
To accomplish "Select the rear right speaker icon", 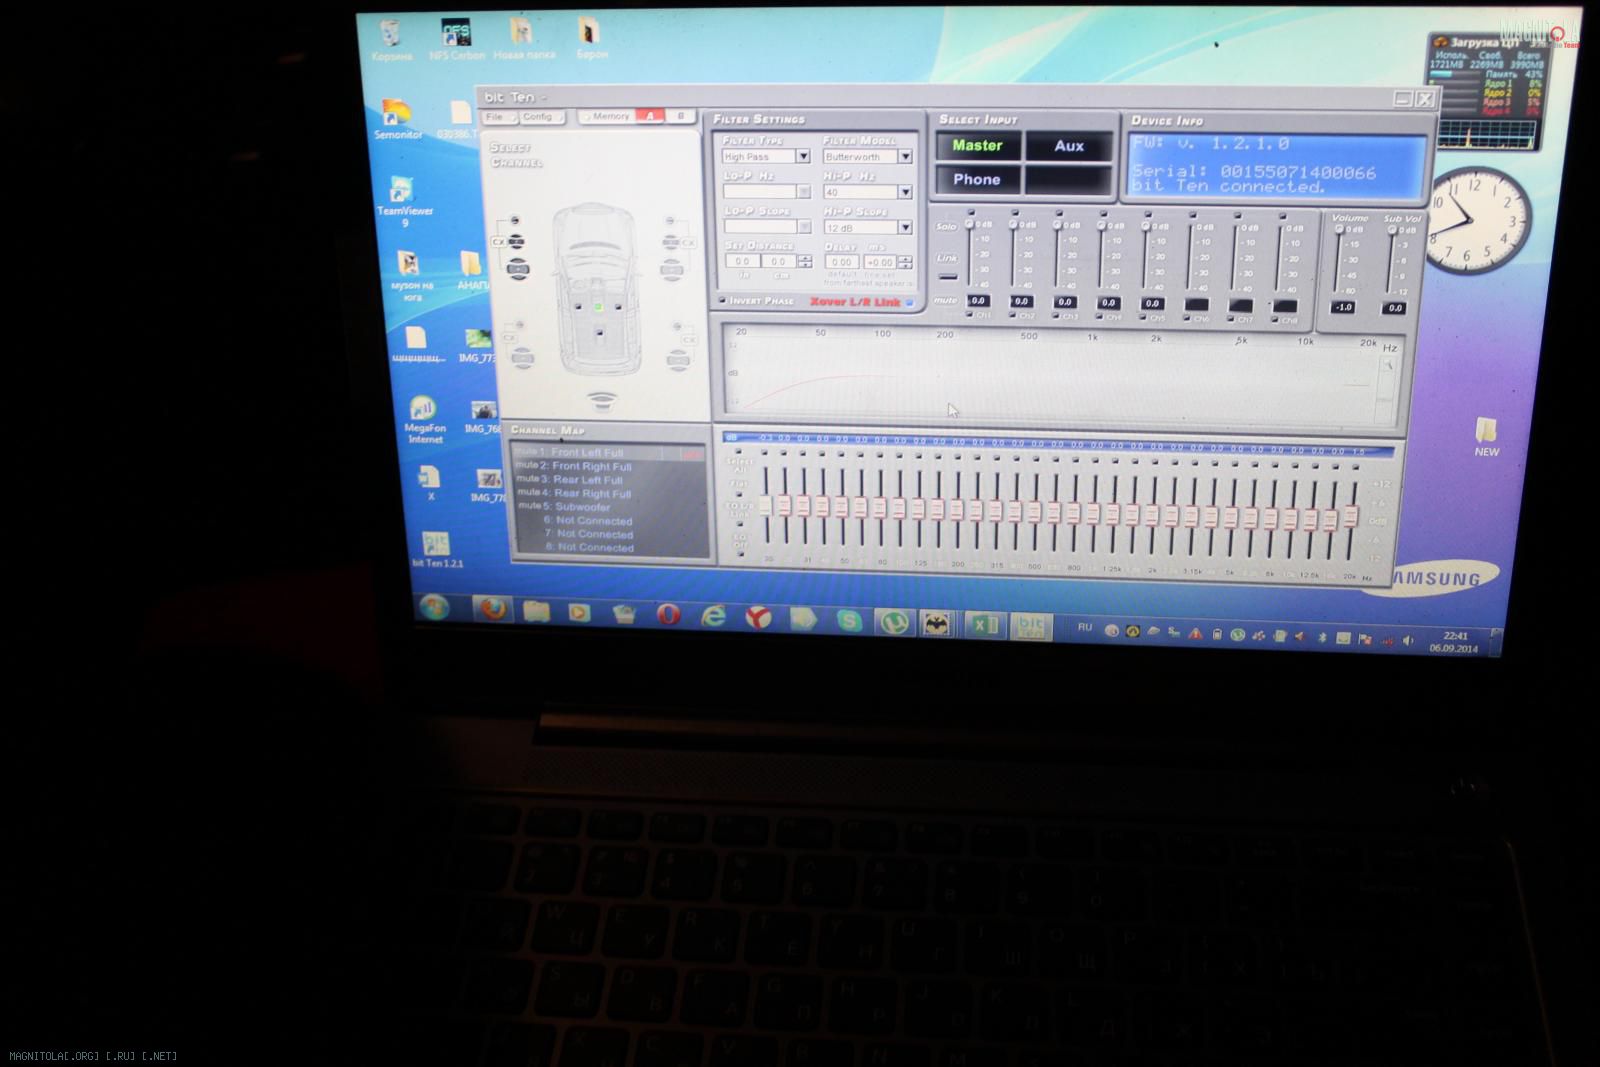I will tap(677, 360).
